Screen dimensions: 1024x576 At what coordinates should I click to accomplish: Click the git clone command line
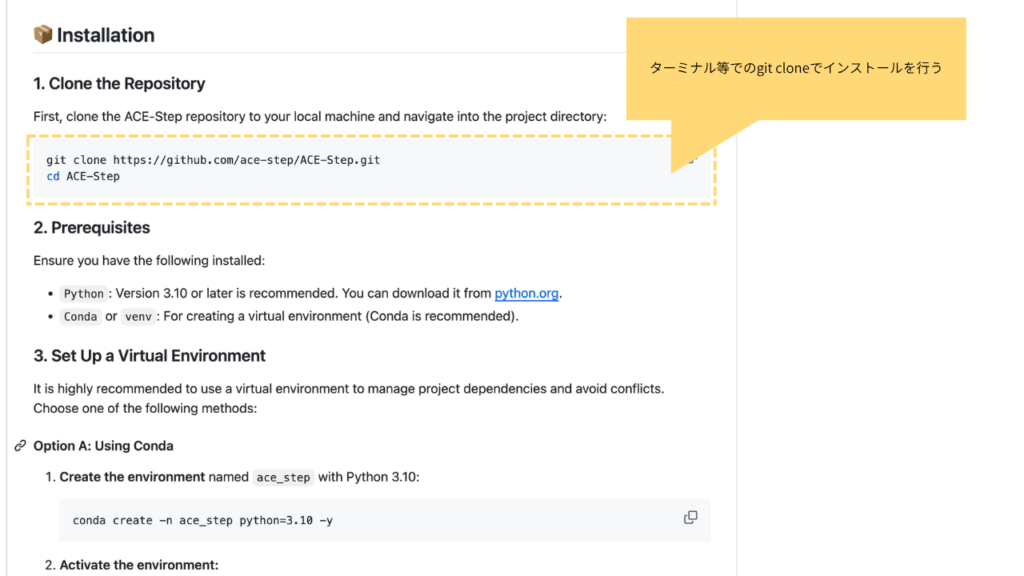pos(213,160)
